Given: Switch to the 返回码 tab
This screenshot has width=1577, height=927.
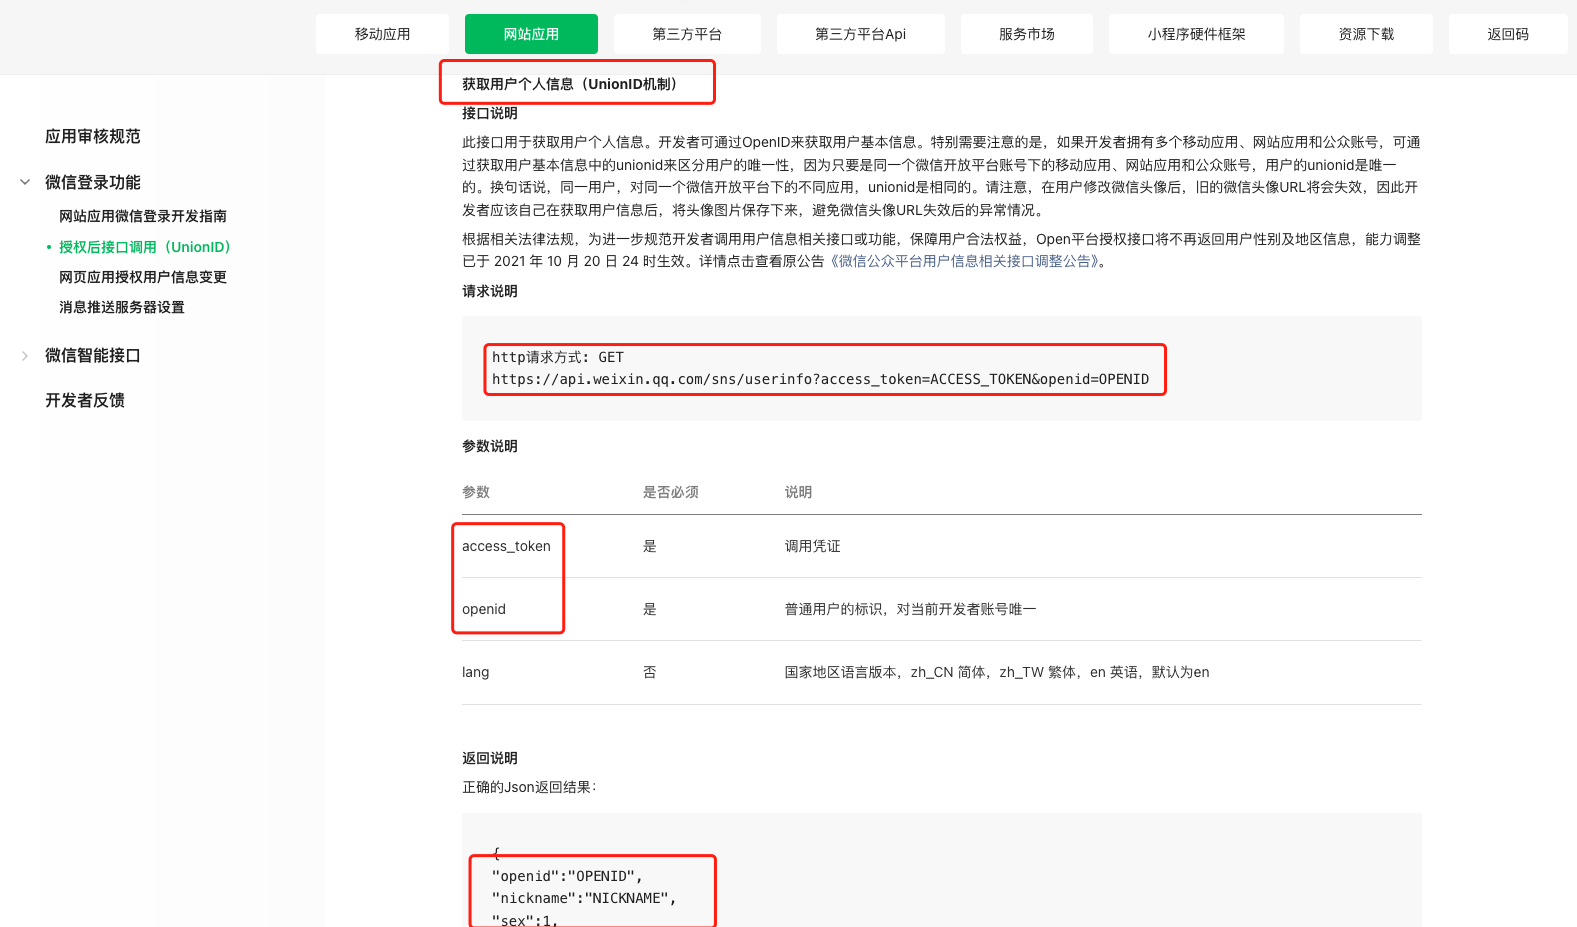Looking at the screenshot, I should click(x=1508, y=34).
